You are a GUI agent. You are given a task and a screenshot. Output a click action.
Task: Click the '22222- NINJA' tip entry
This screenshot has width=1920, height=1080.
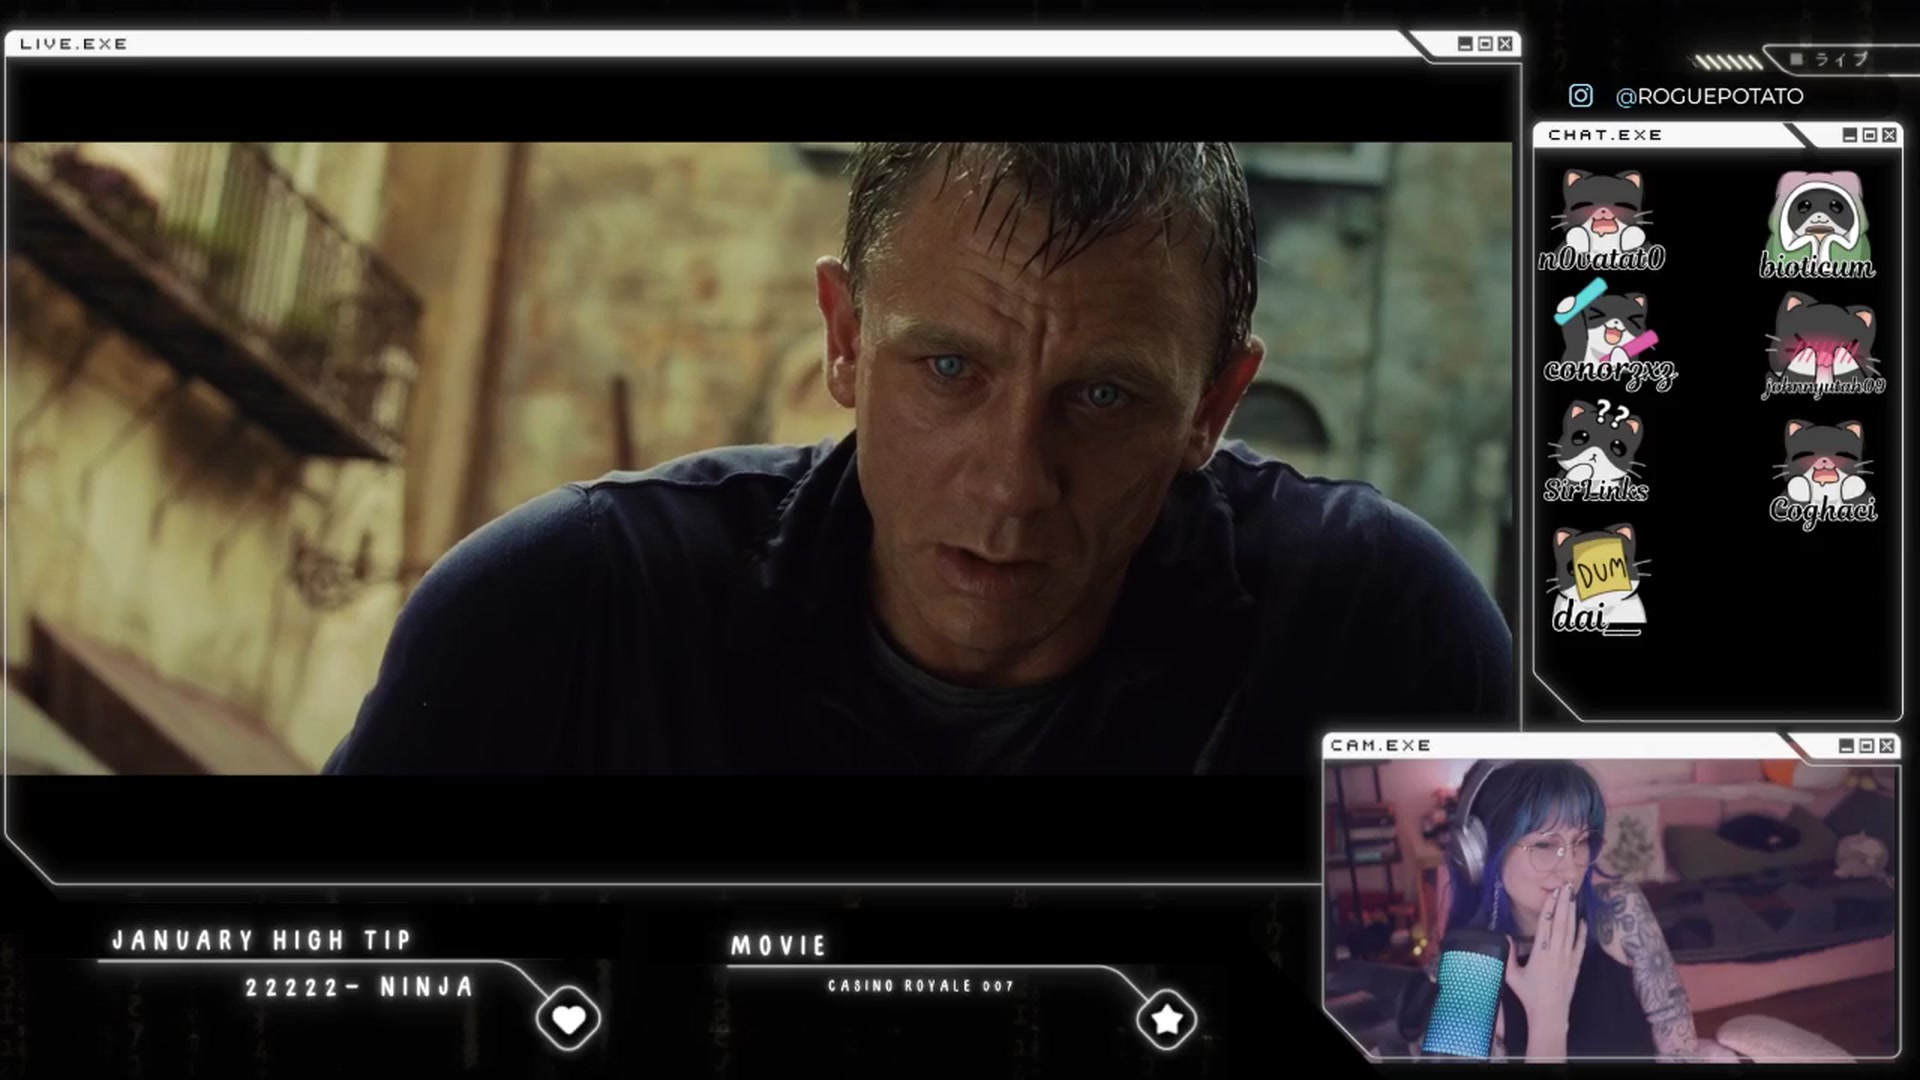(x=360, y=988)
